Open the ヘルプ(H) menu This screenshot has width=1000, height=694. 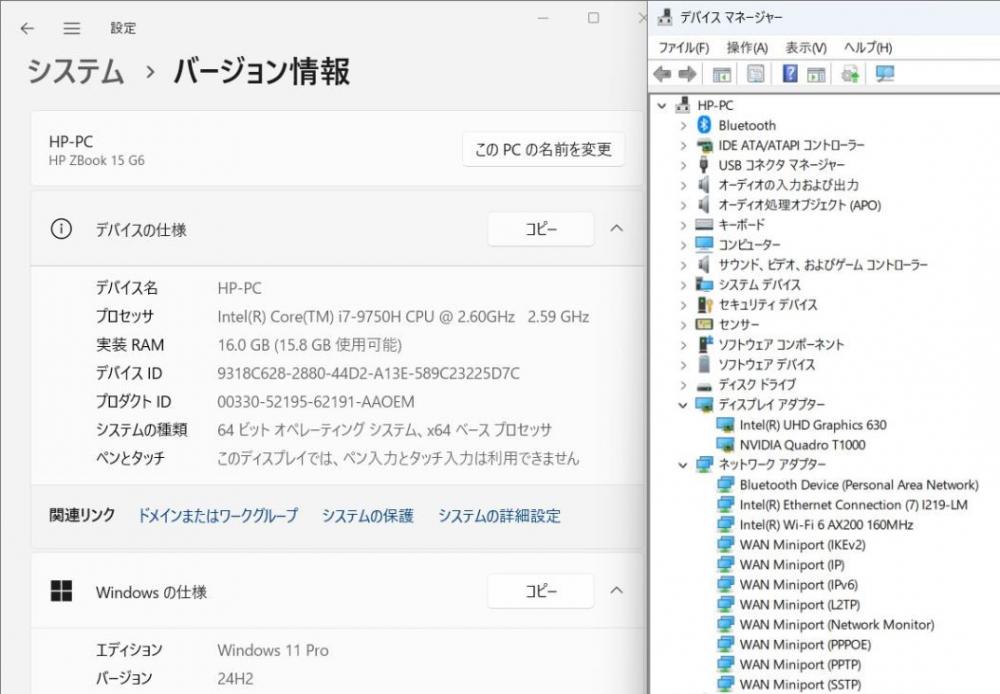coord(868,47)
